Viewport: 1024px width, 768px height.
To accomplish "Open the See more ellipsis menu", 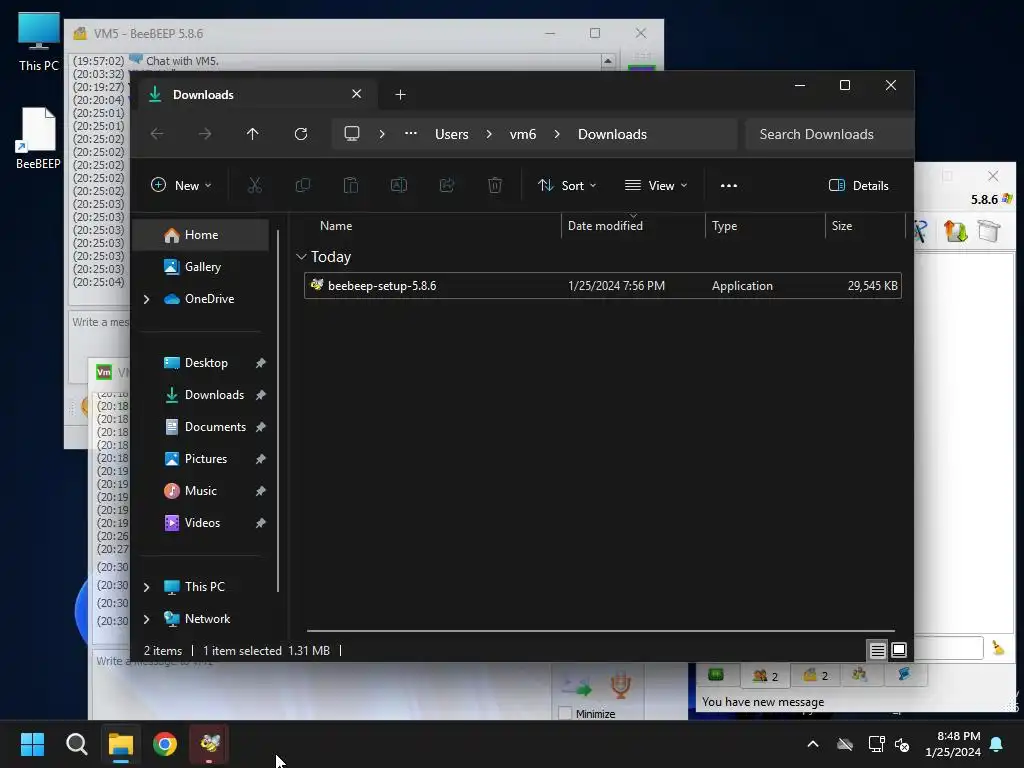I will pos(729,185).
